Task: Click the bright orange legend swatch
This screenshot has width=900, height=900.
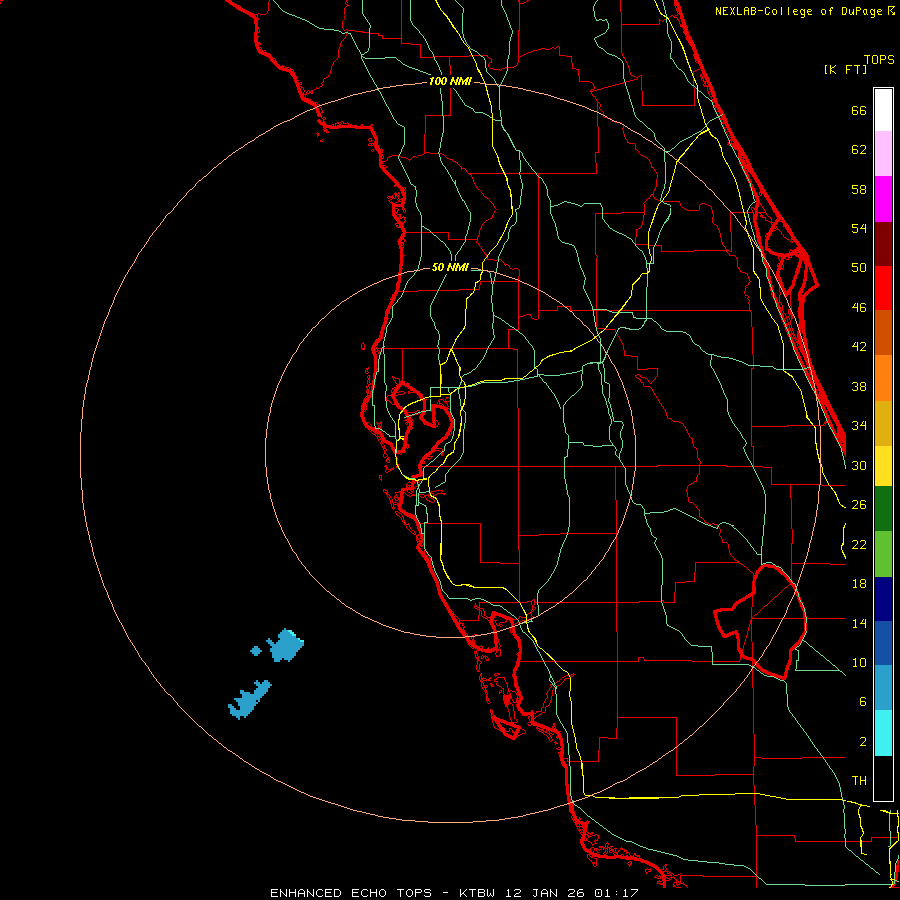Action: [x=883, y=377]
